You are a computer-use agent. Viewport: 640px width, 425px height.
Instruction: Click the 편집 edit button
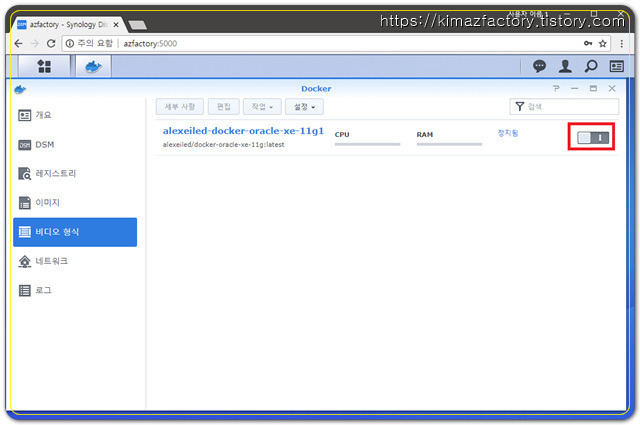[x=223, y=107]
